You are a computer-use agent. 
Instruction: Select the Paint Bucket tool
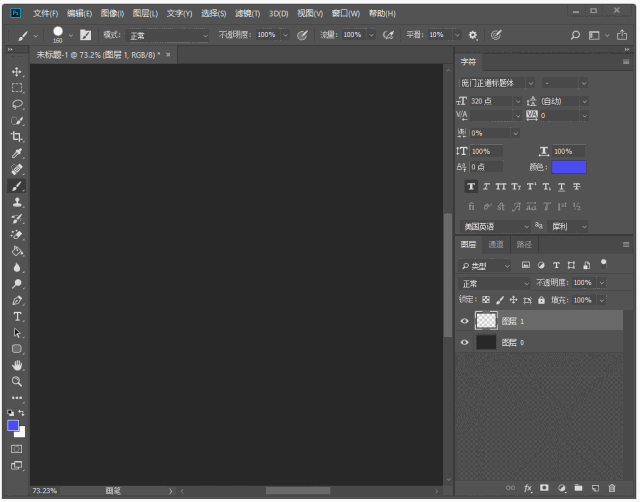tap(17, 251)
